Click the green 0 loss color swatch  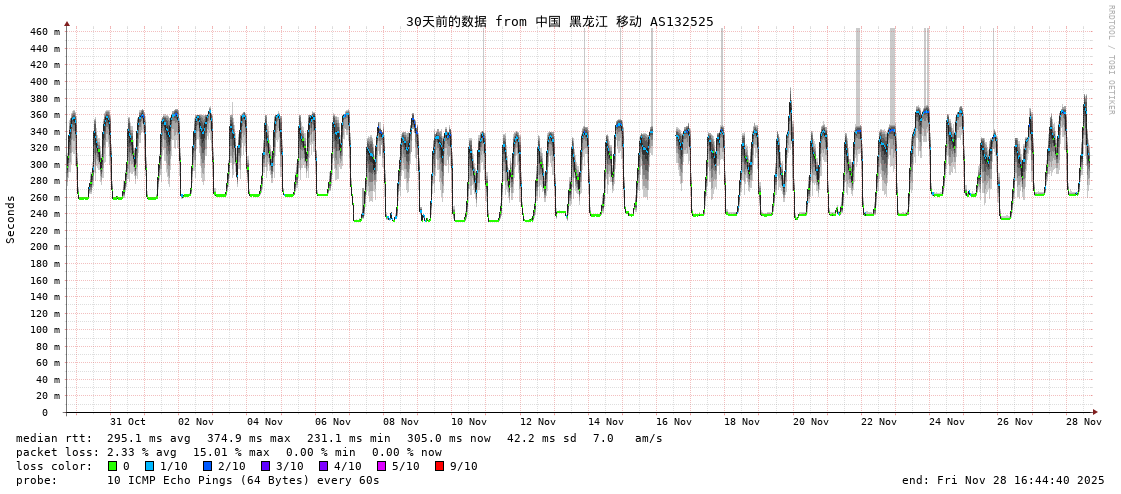pos(113,466)
